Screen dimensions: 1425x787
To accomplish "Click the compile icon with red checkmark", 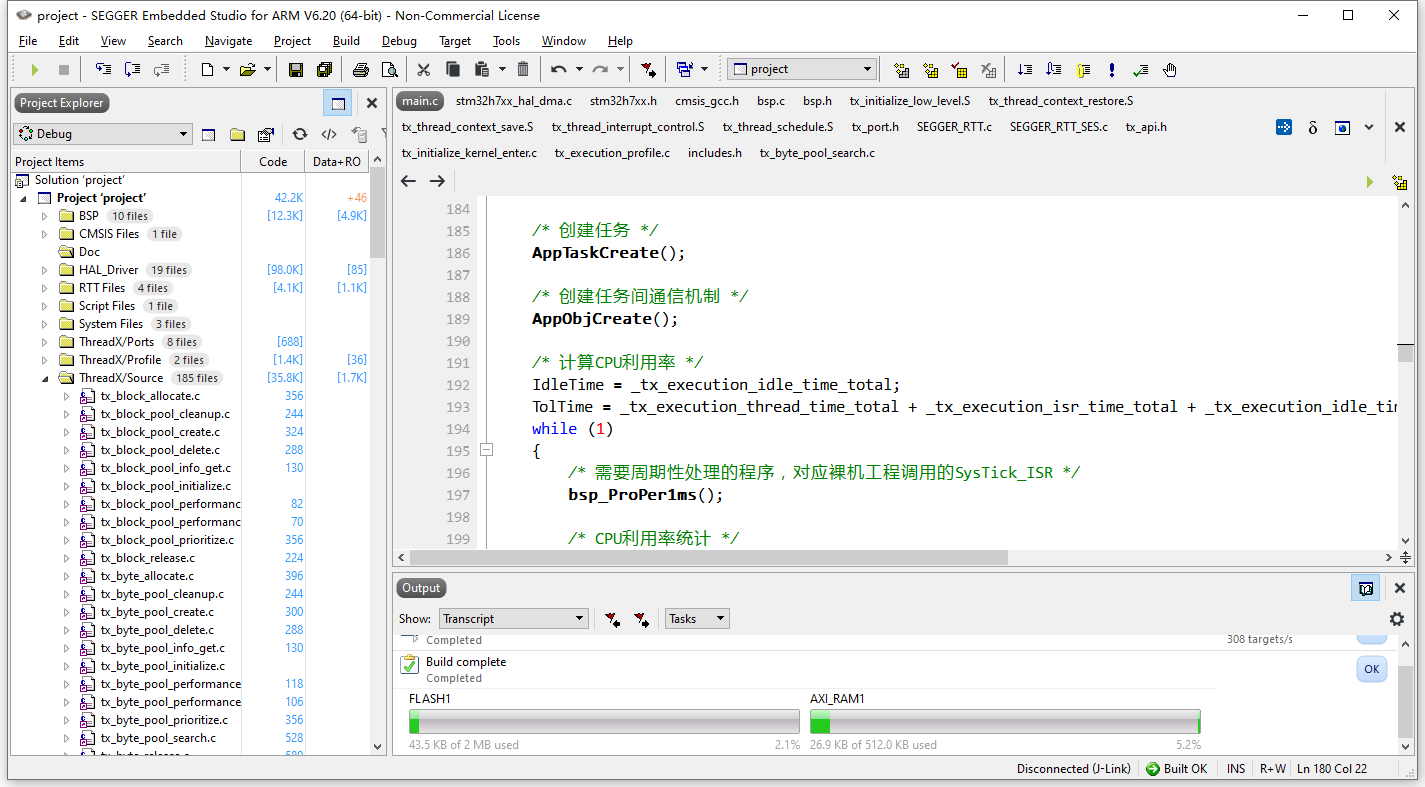I will (x=960, y=69).
